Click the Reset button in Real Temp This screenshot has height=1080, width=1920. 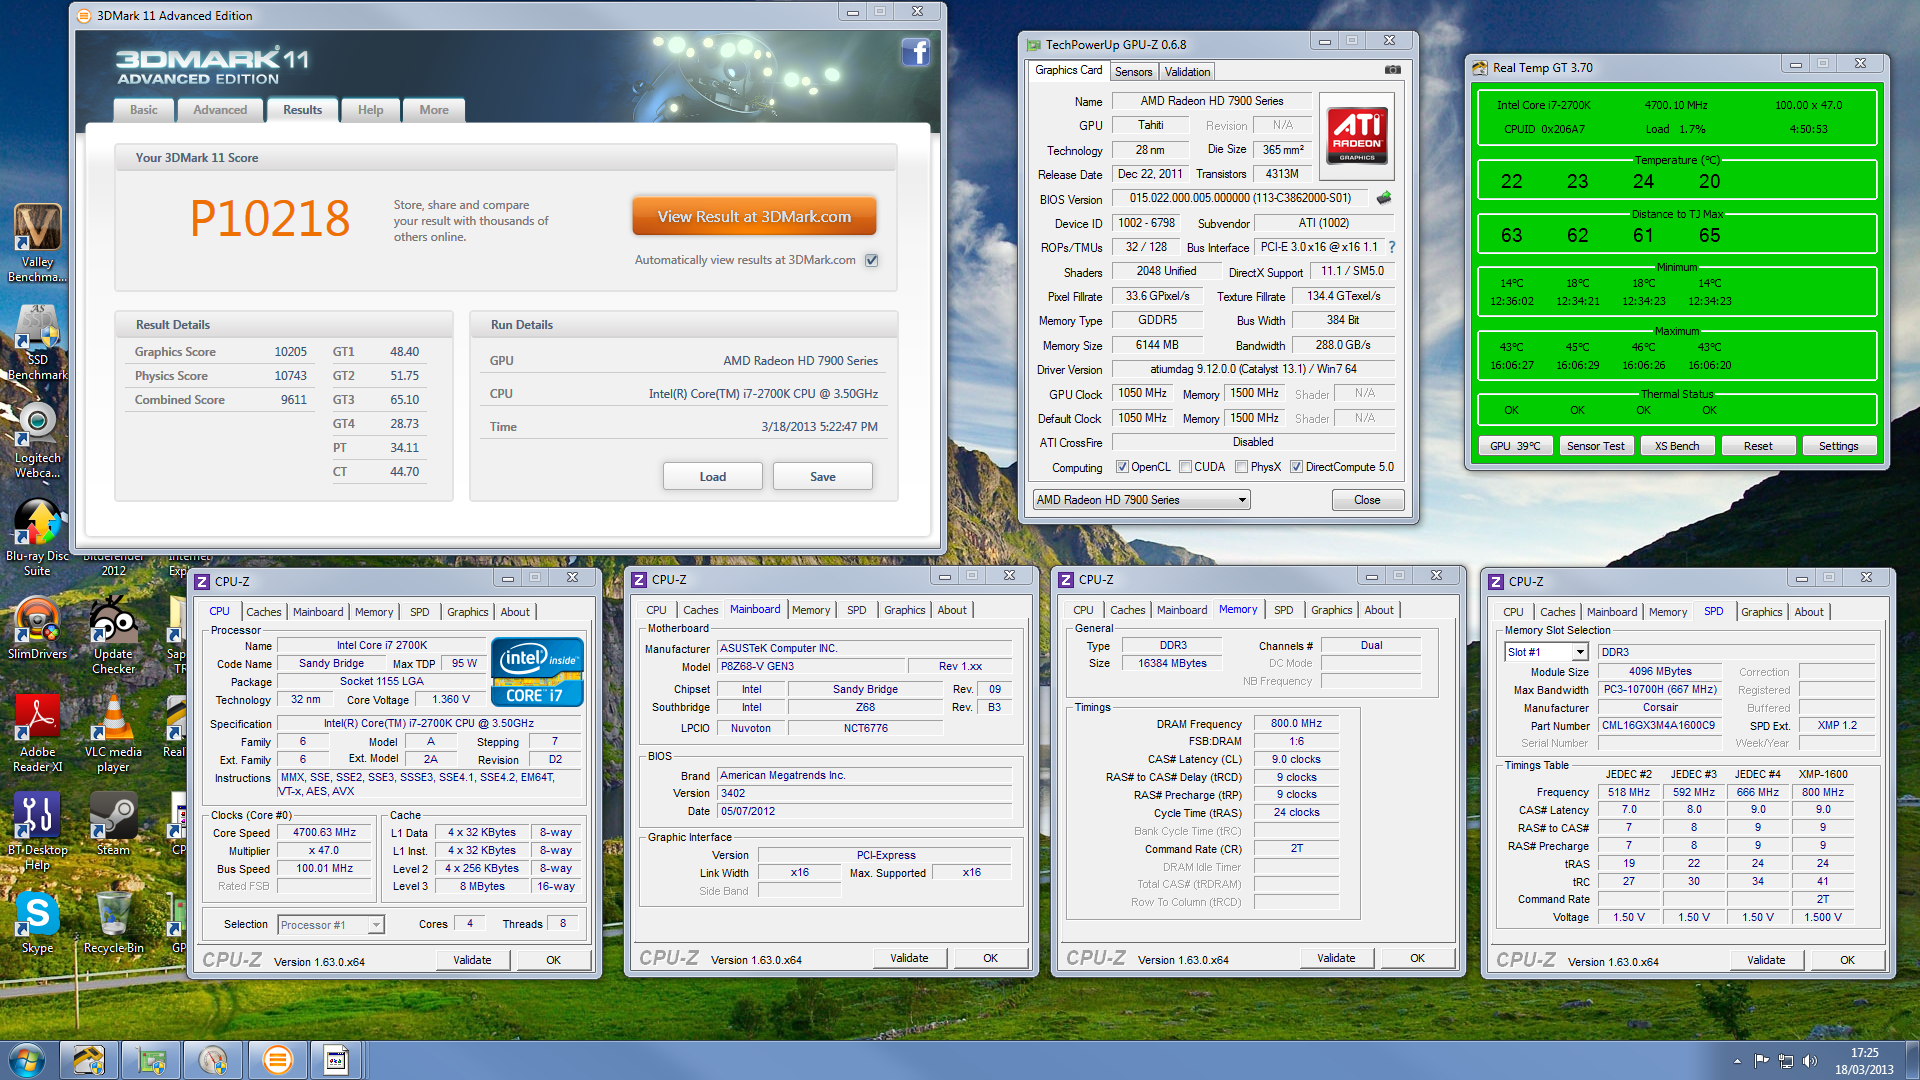coord(1758,446)
